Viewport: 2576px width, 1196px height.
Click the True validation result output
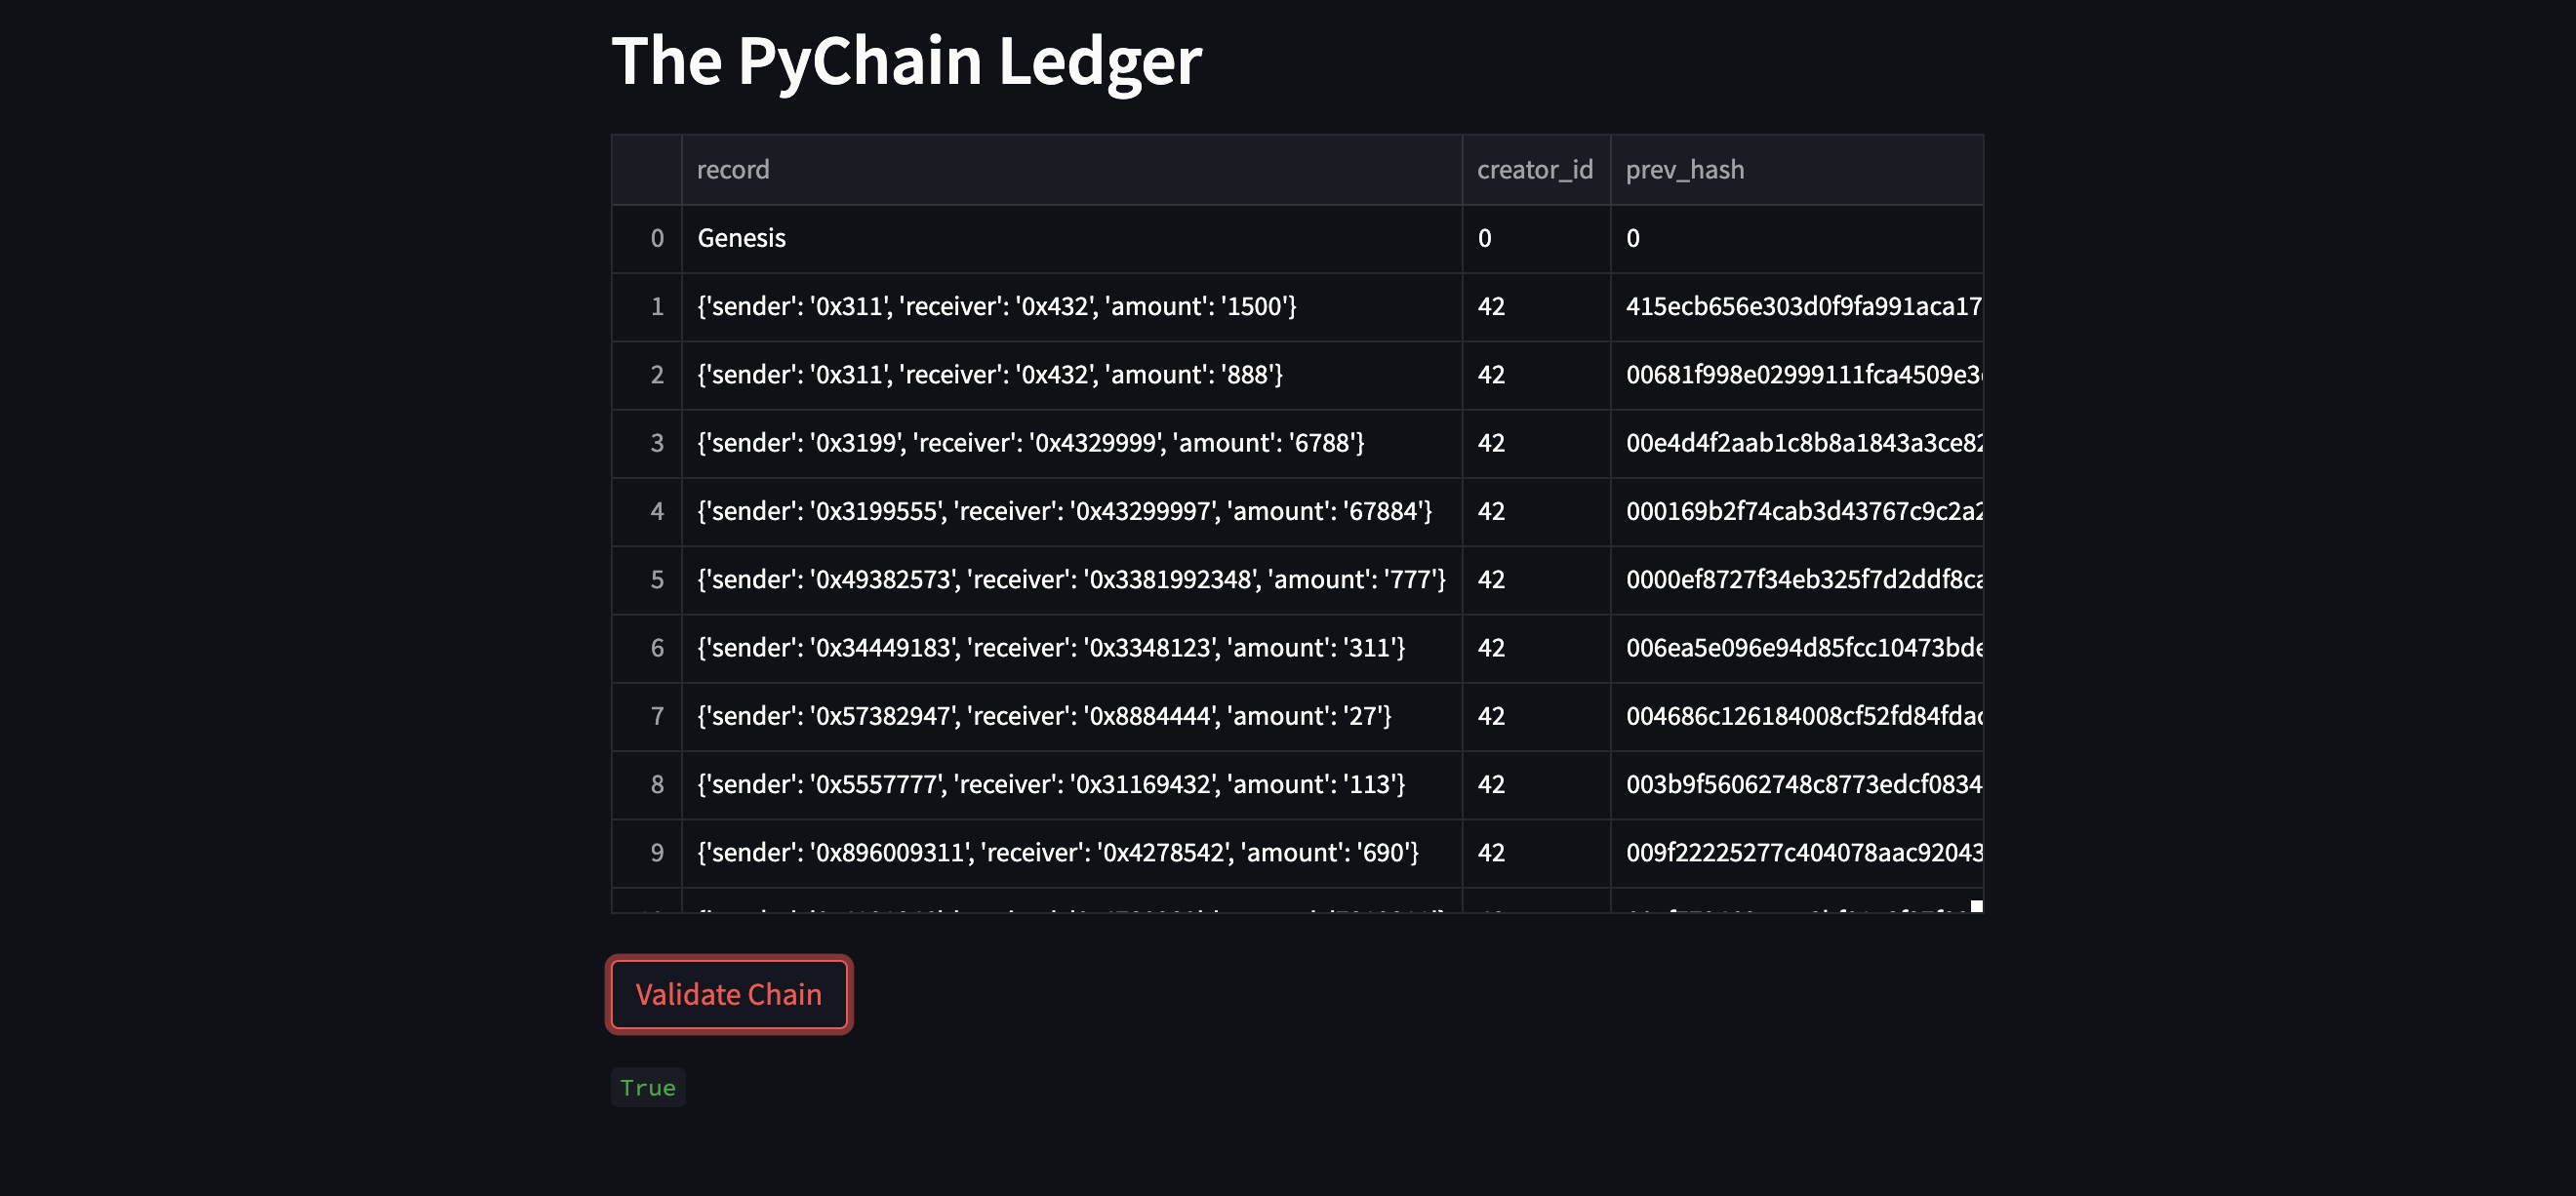647,1087
